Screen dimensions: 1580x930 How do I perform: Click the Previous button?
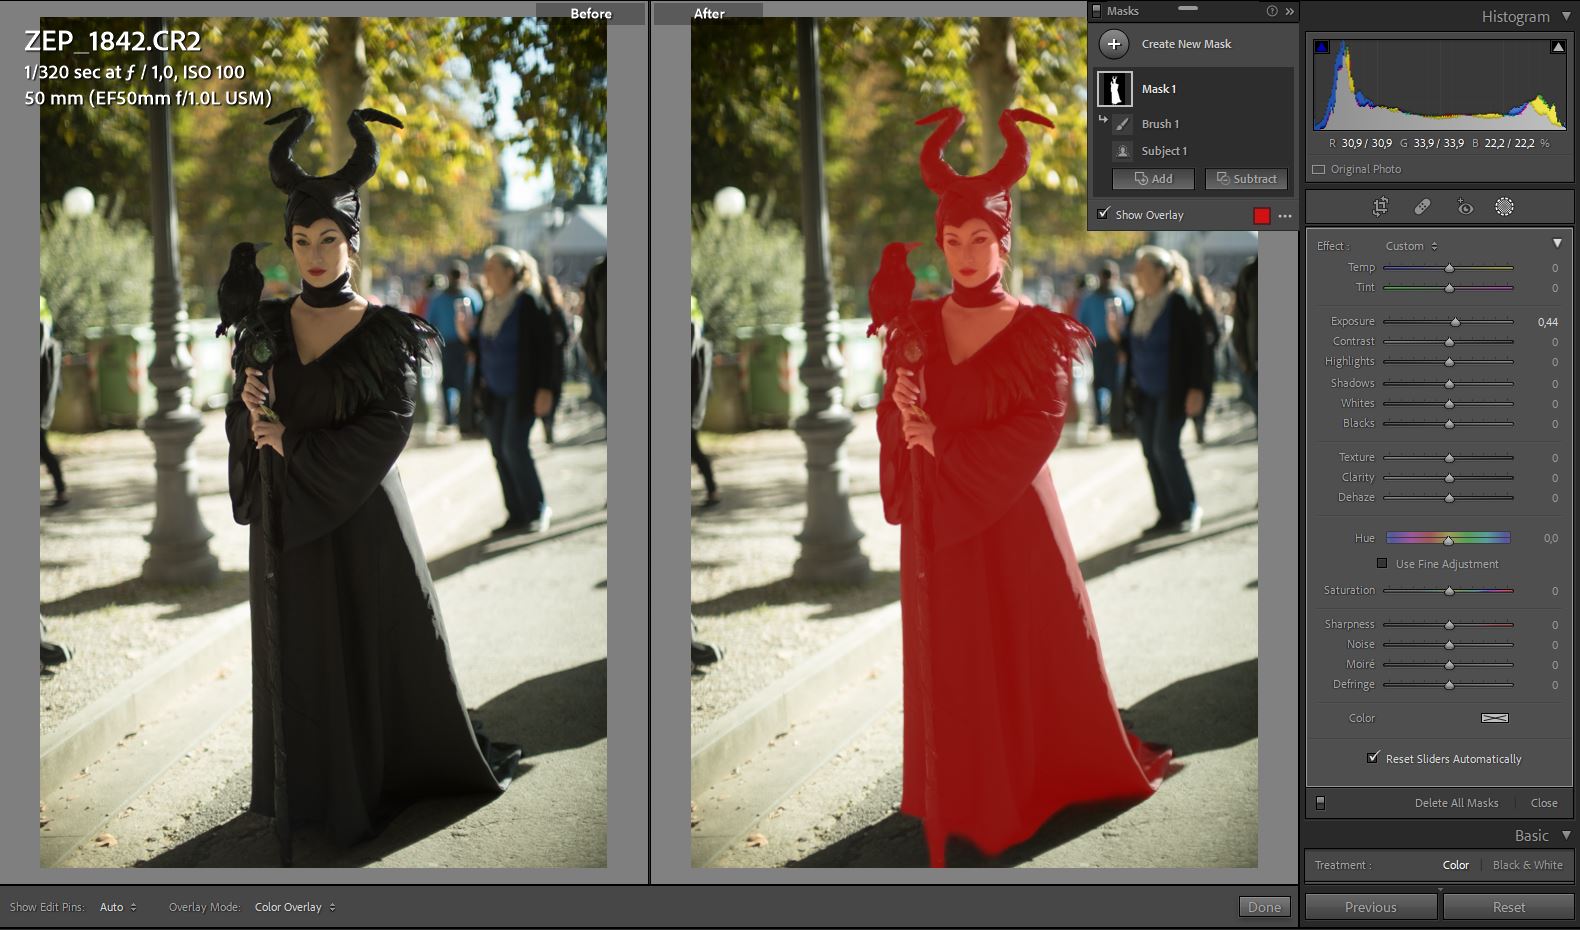(x=1371, y=907)
